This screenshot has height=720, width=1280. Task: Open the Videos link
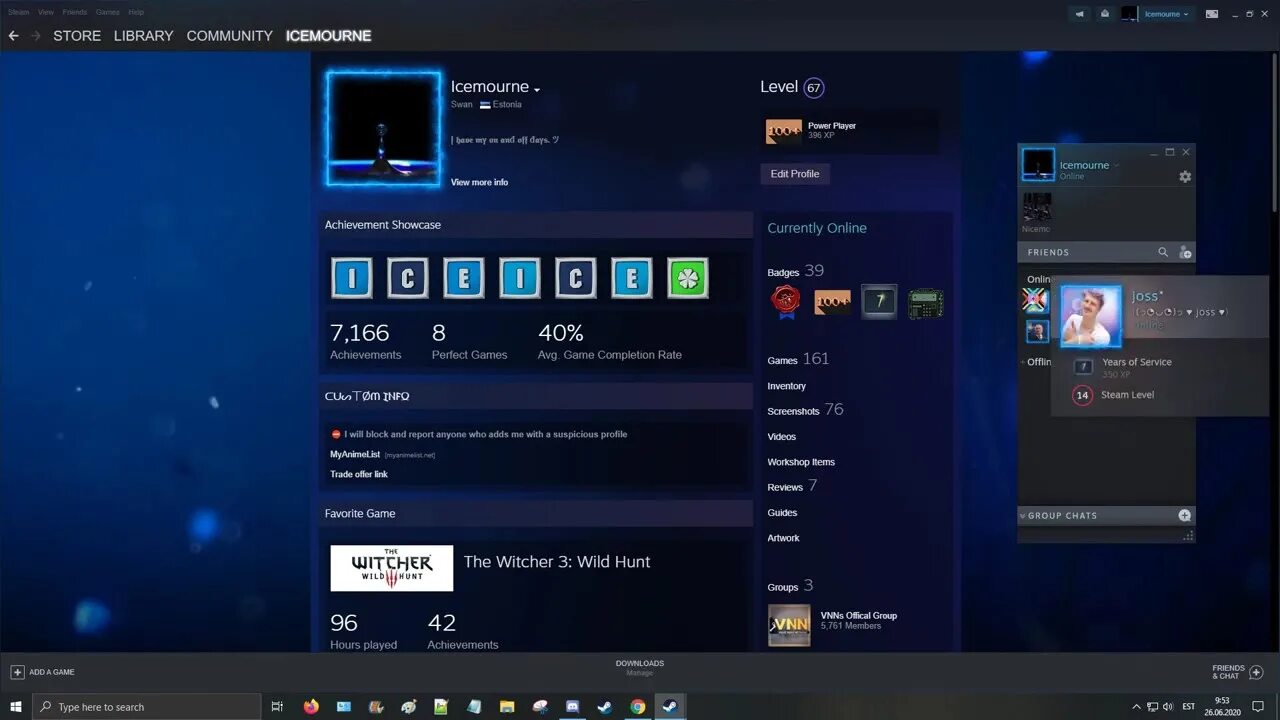[x=782, y=437]
